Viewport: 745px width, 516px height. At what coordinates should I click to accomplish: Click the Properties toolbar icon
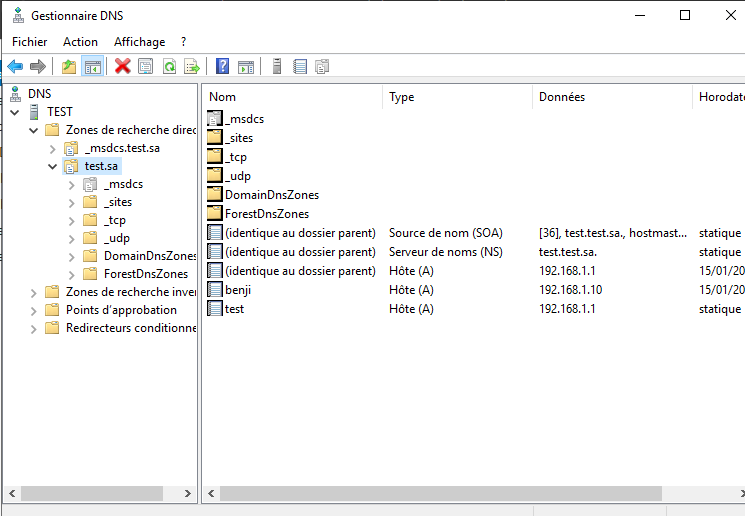pyautogui.click(x=146, y=67)
